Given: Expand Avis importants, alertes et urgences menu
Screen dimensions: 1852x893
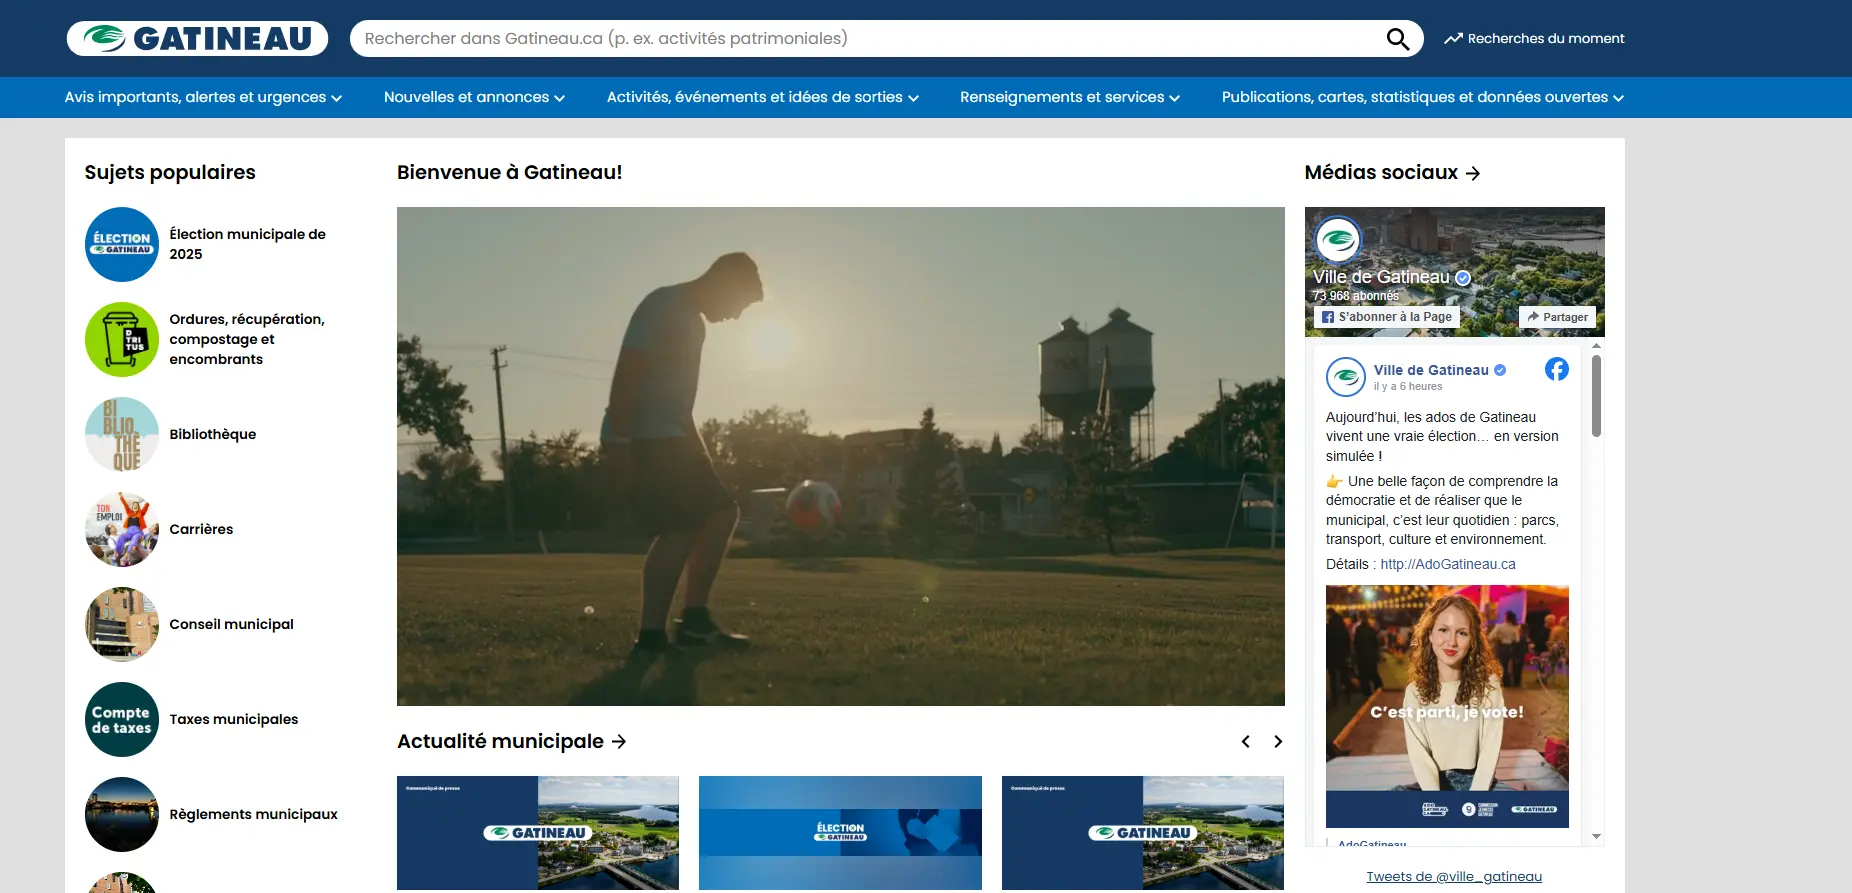Looking at the screenshot, I should (203, 98).
